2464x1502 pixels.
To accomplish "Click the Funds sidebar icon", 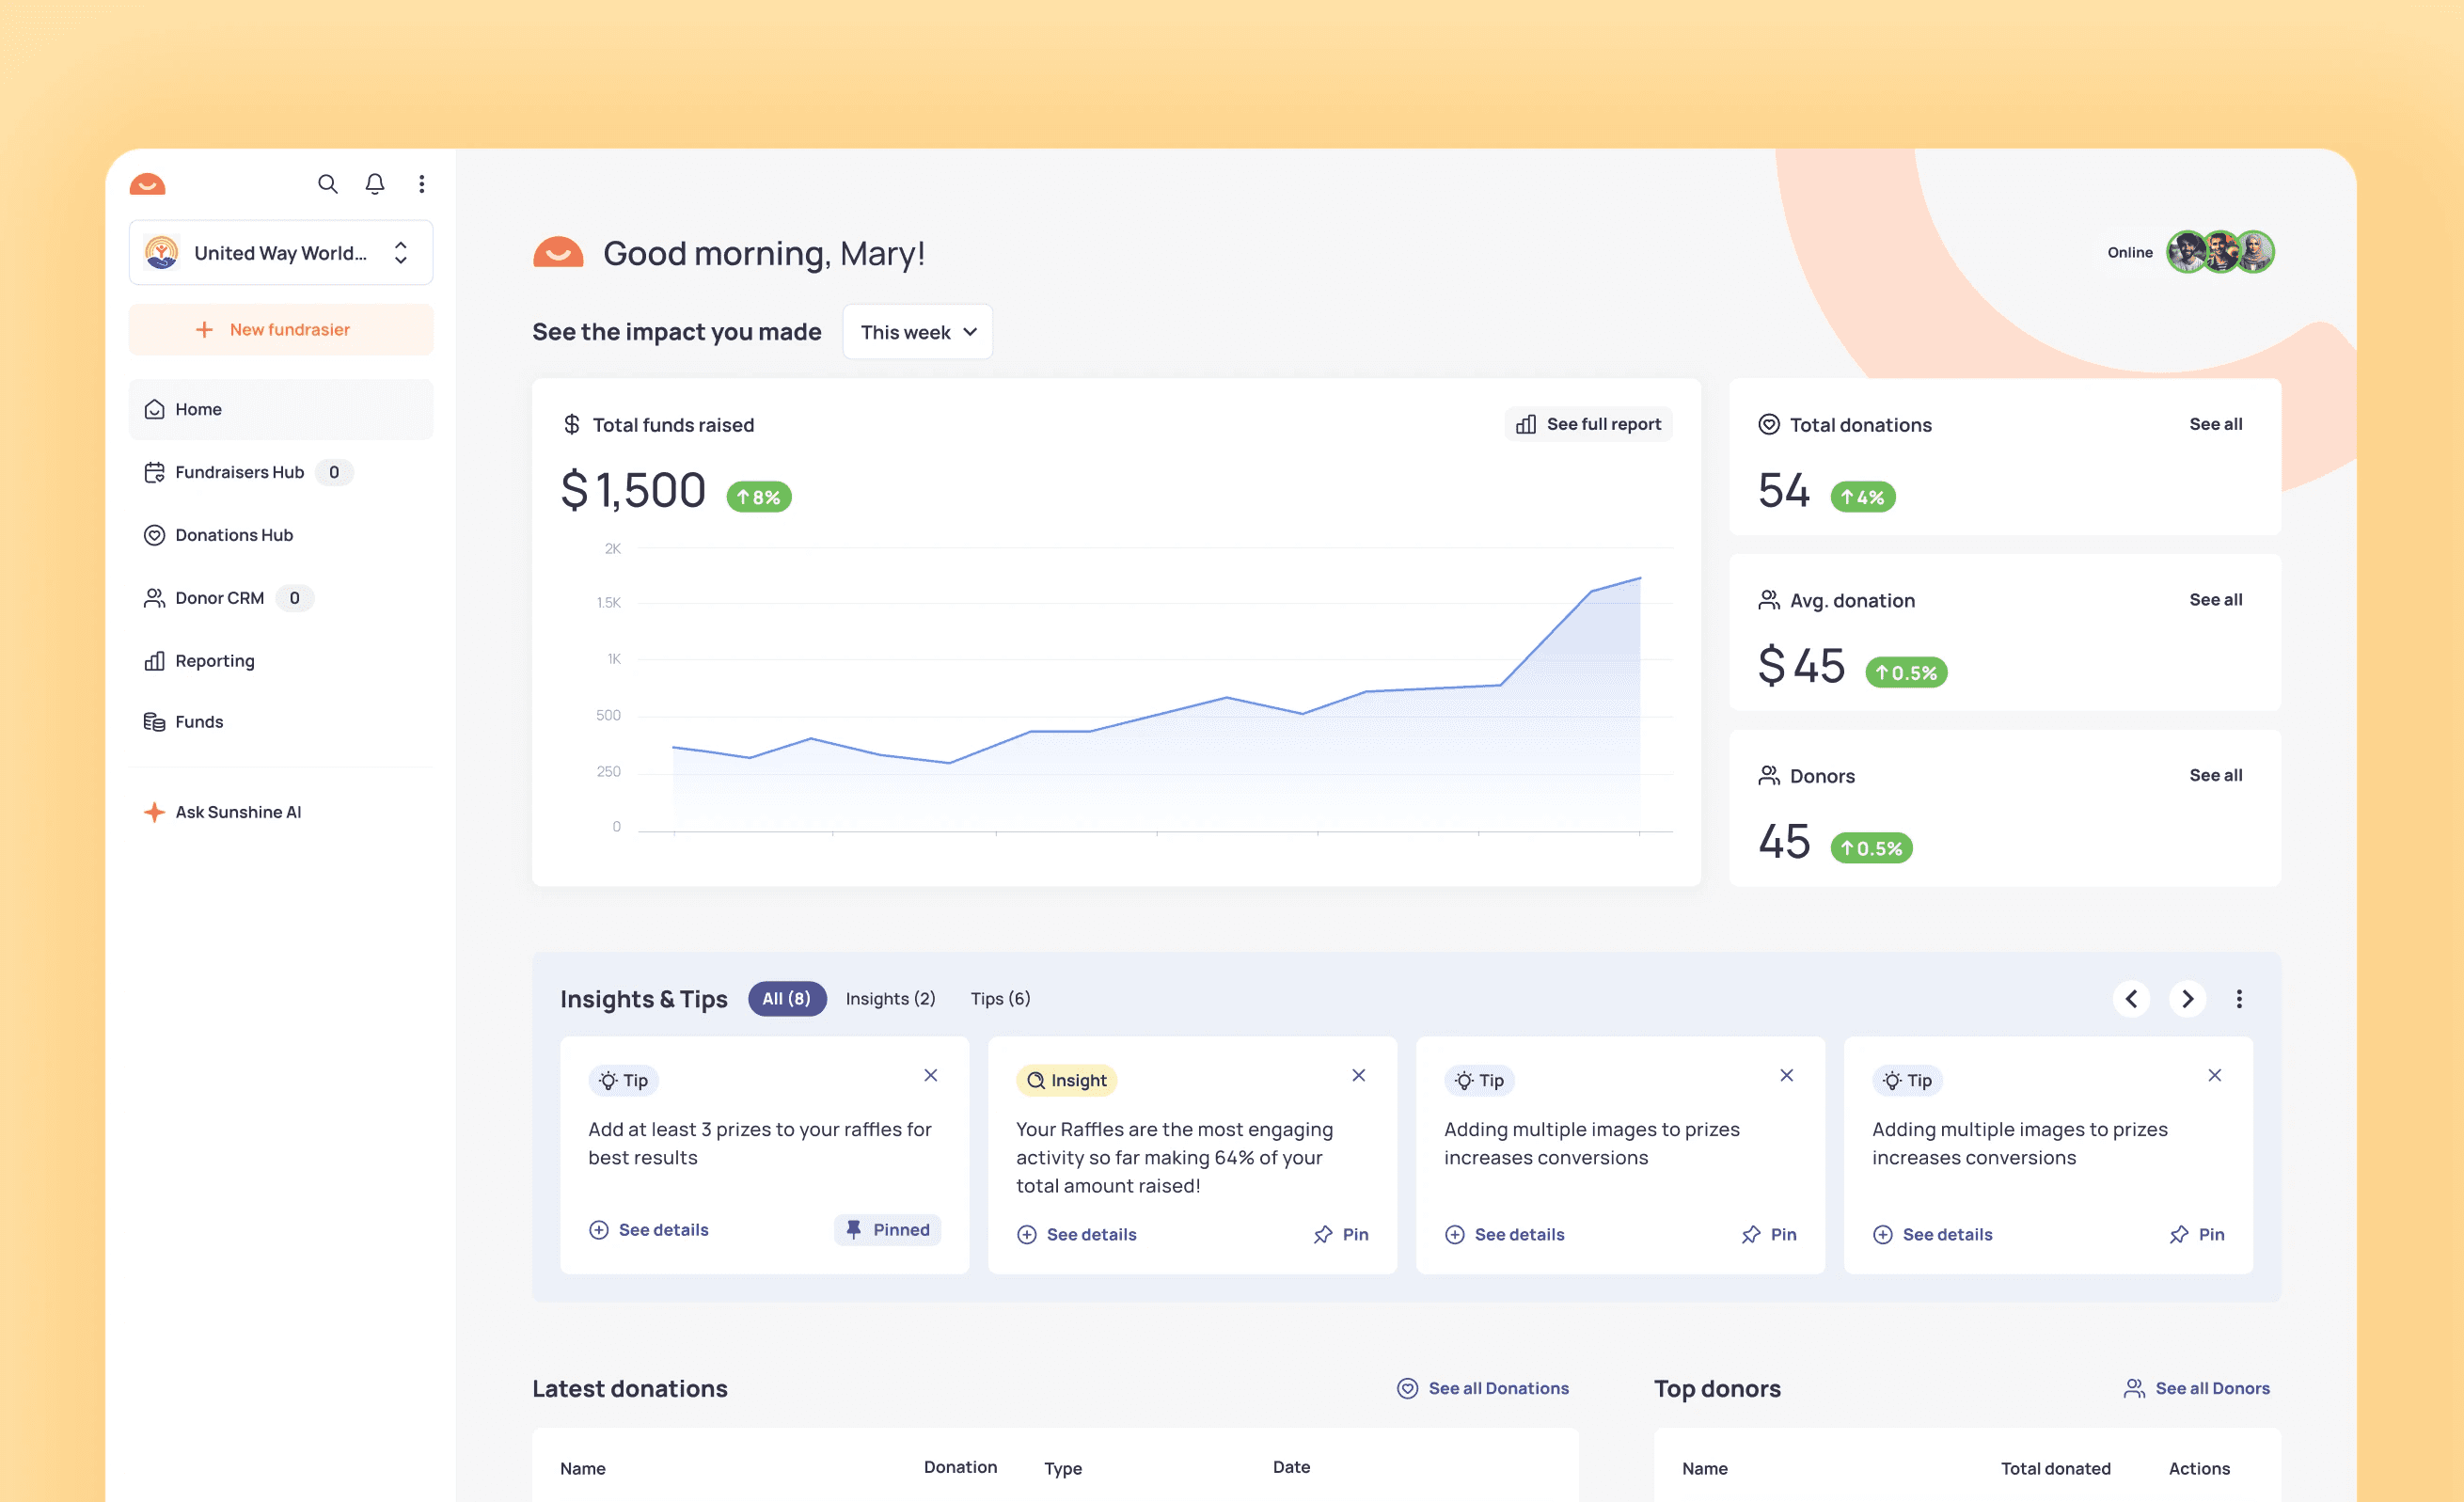I will point(154,721).
